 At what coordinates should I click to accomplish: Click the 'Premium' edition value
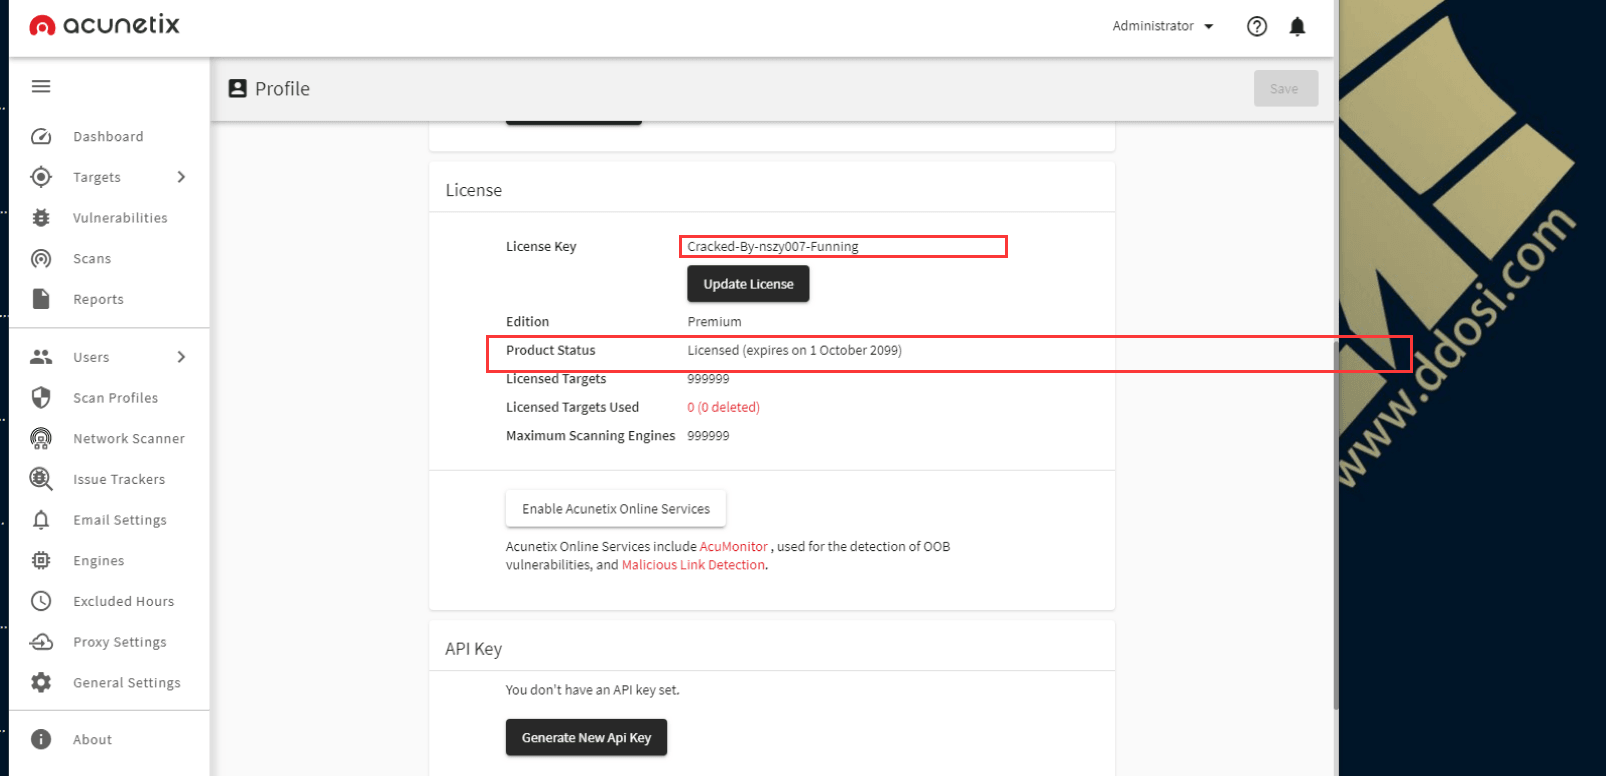(714, 322)
